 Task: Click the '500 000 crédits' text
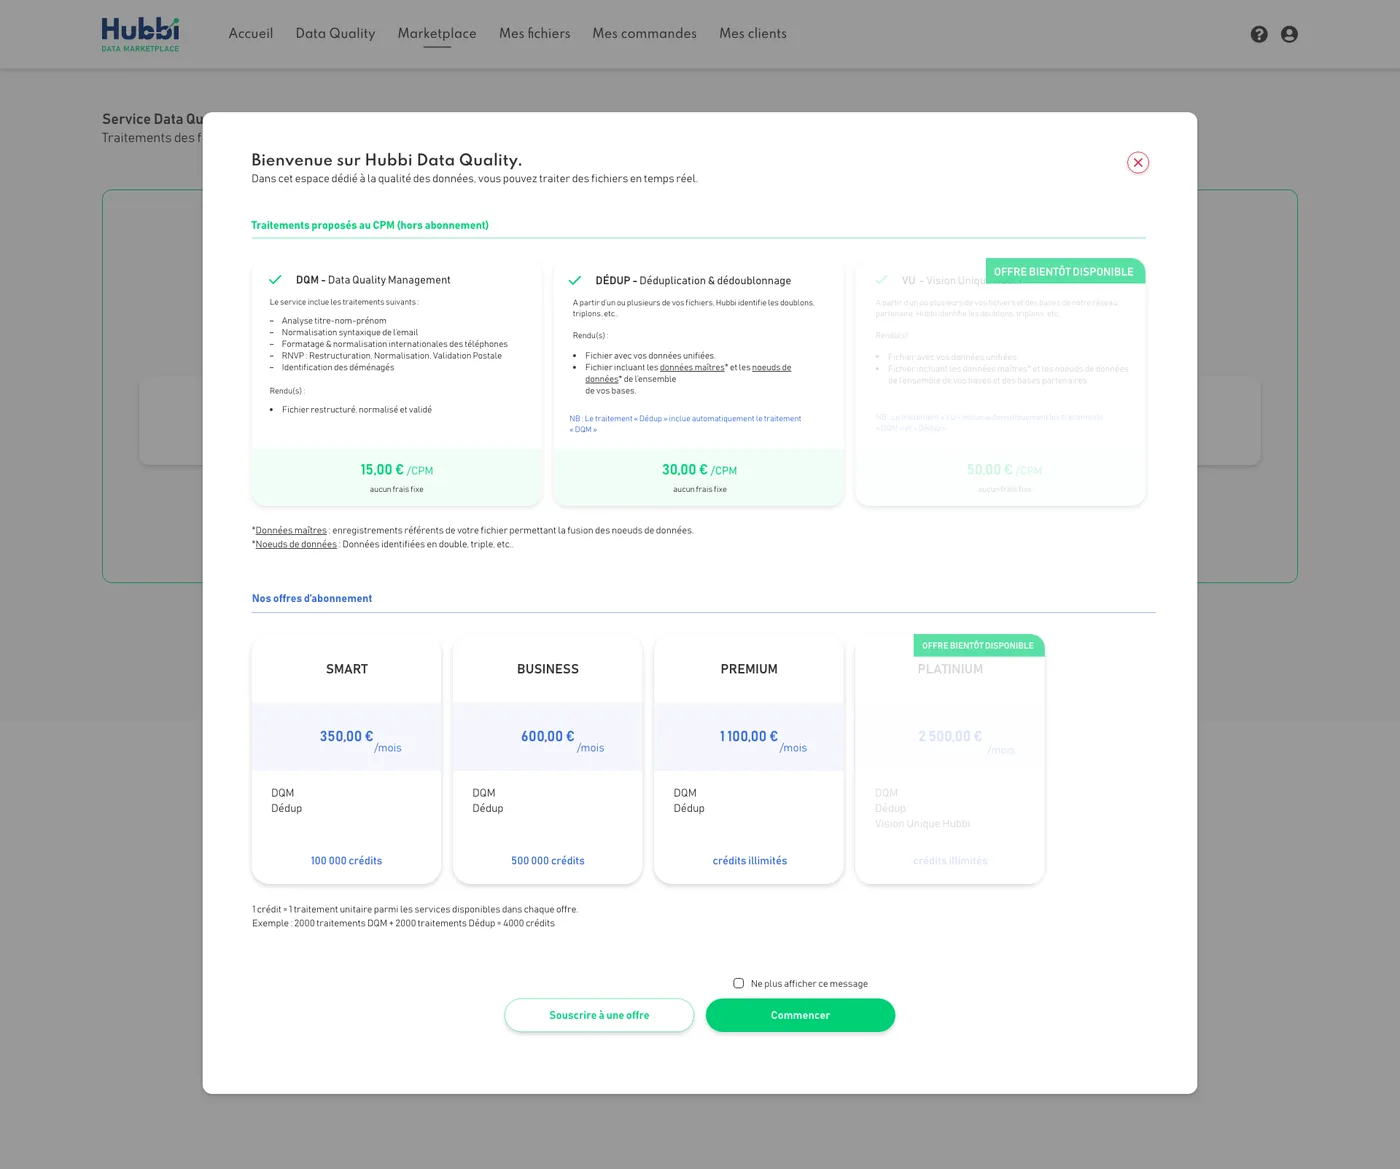tap(548, 861)
